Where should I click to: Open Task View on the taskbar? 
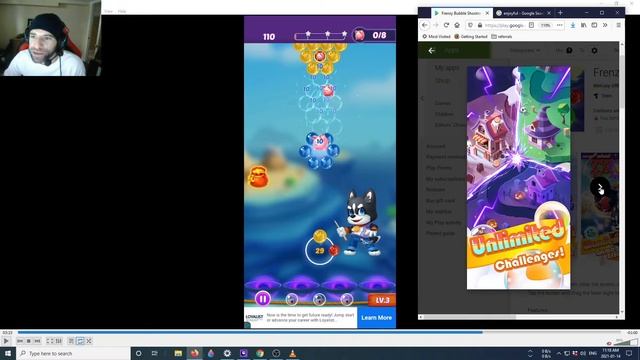click(155, 353)
